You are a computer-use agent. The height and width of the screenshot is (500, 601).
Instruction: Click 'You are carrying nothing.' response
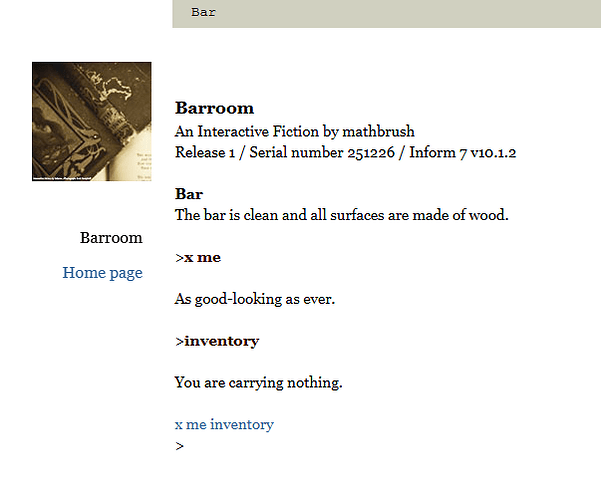[258, 383]
